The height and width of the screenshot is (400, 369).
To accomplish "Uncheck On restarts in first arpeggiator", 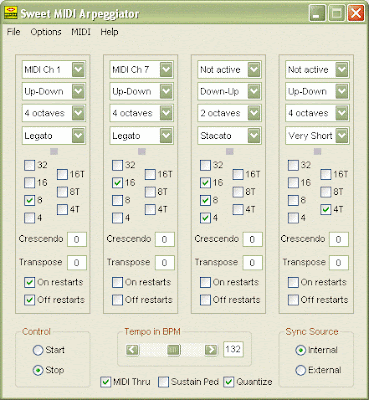I will click(x=30, y=282).
